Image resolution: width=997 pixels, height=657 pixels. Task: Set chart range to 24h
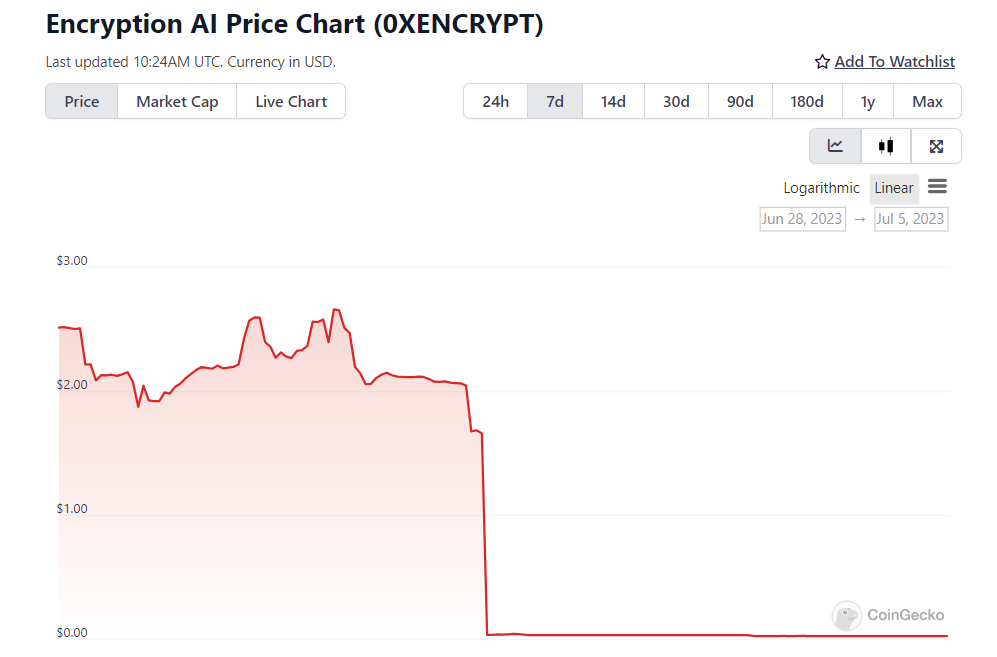(x=495, y=102)
